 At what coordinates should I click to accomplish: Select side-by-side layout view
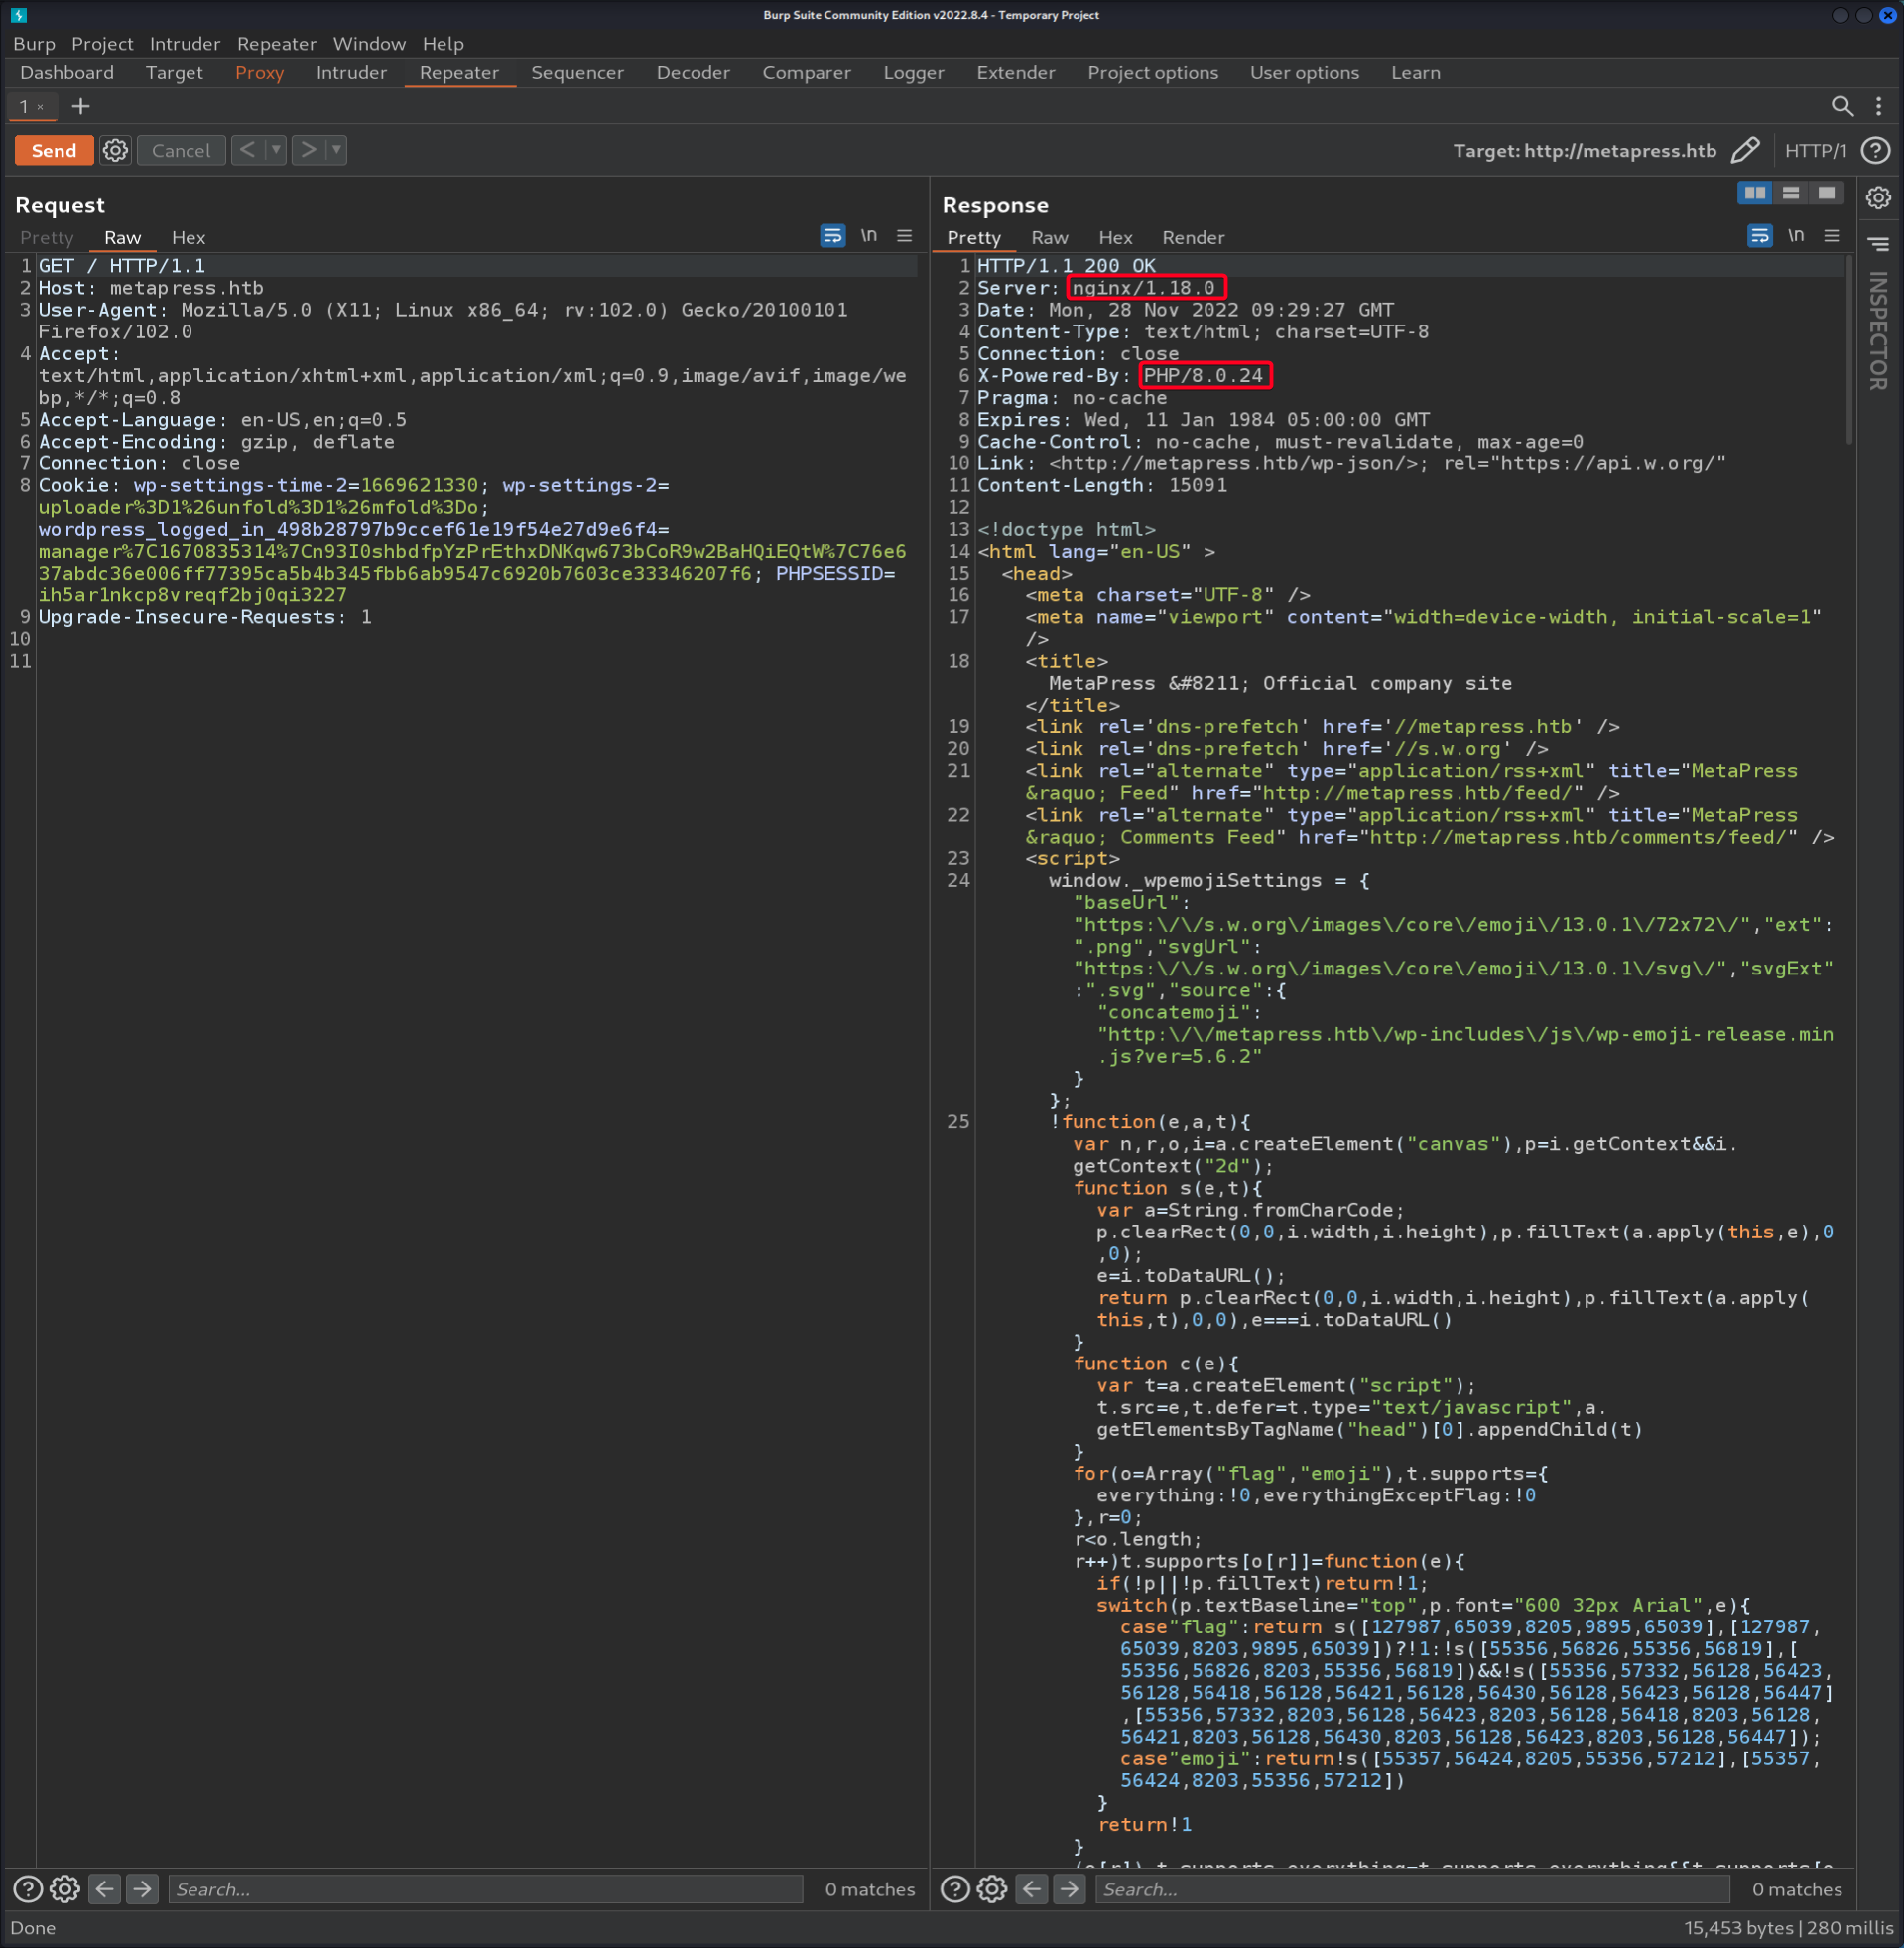[1755, 193]
